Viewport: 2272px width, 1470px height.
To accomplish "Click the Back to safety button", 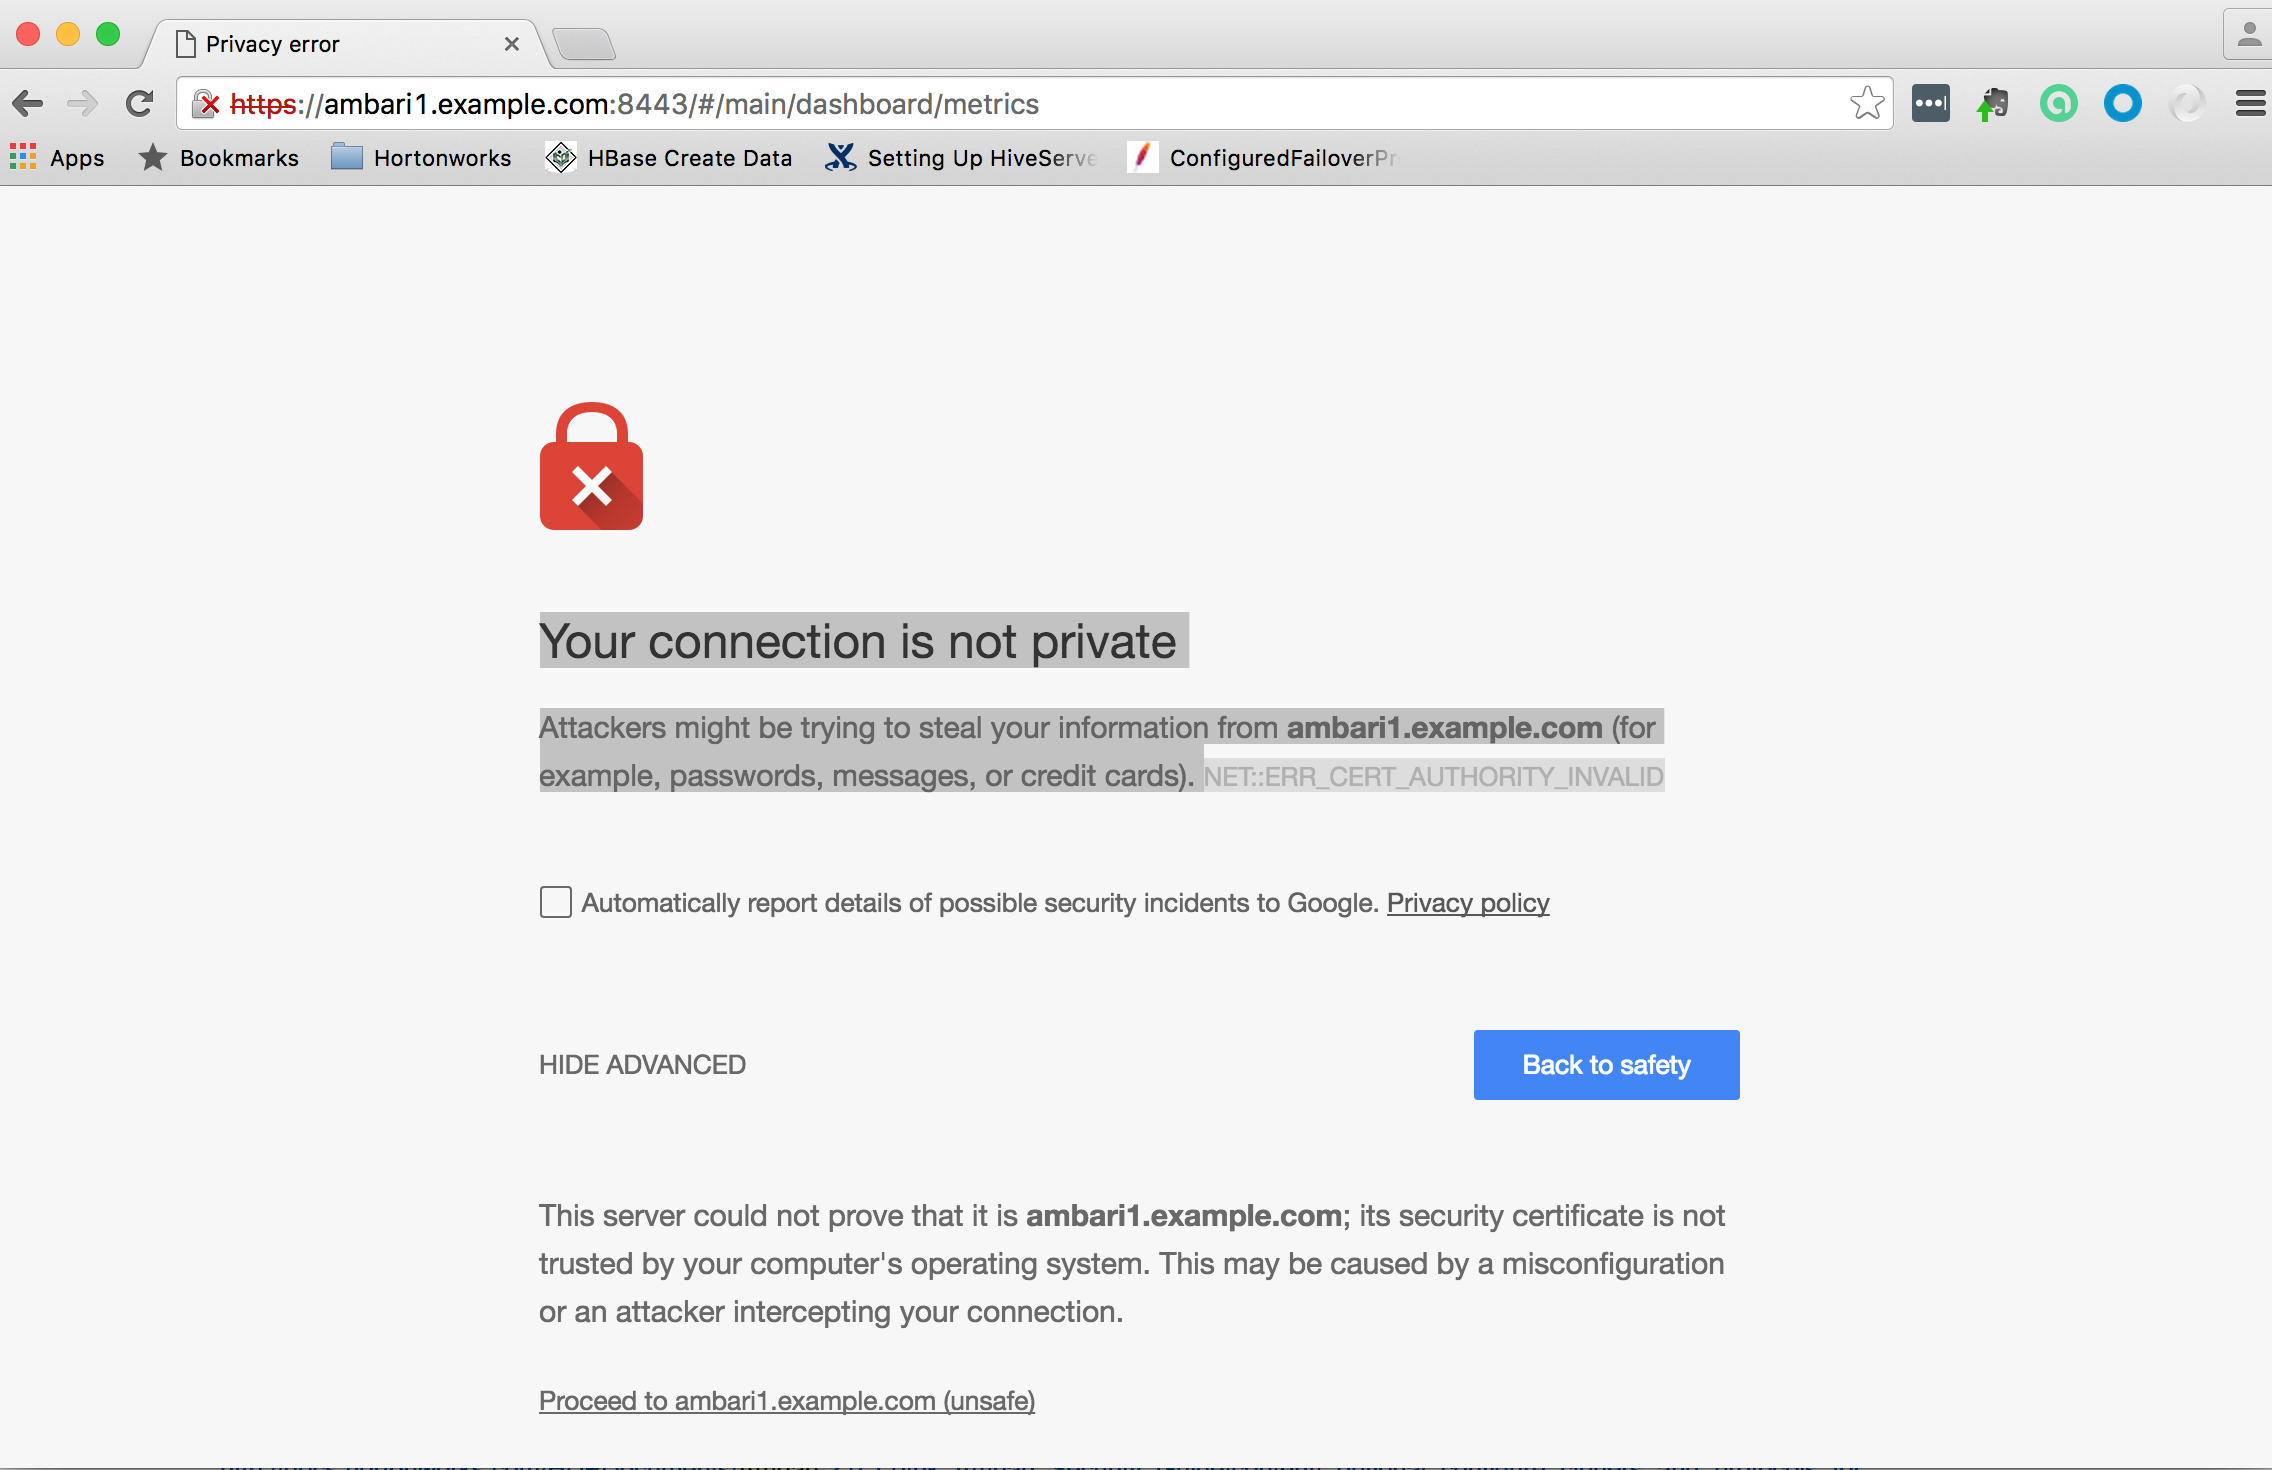I will [1606, 1065].
